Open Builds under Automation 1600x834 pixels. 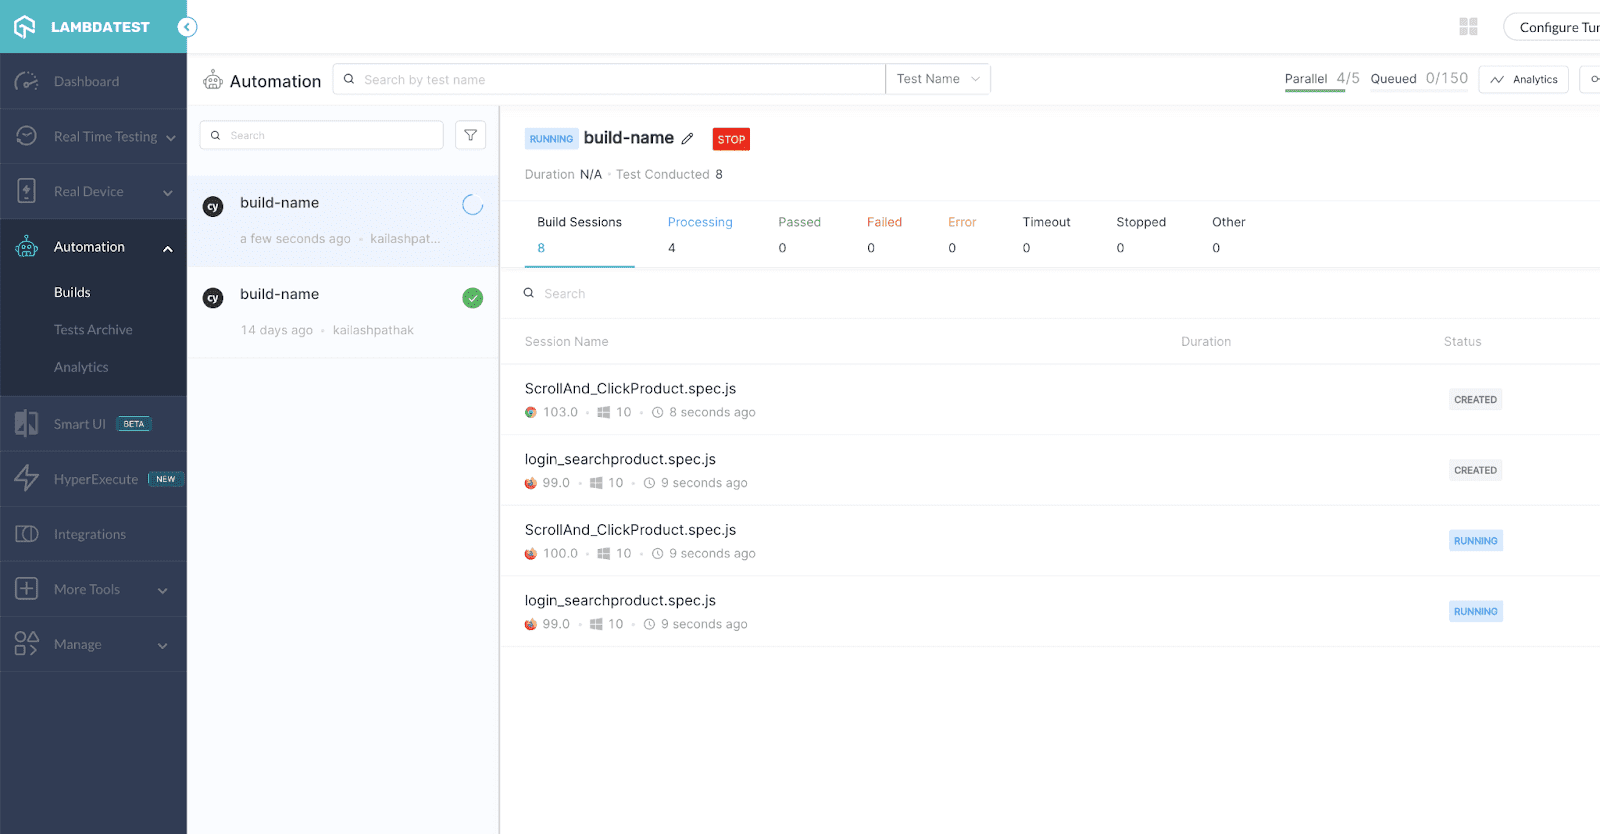(x=72, y=292)
